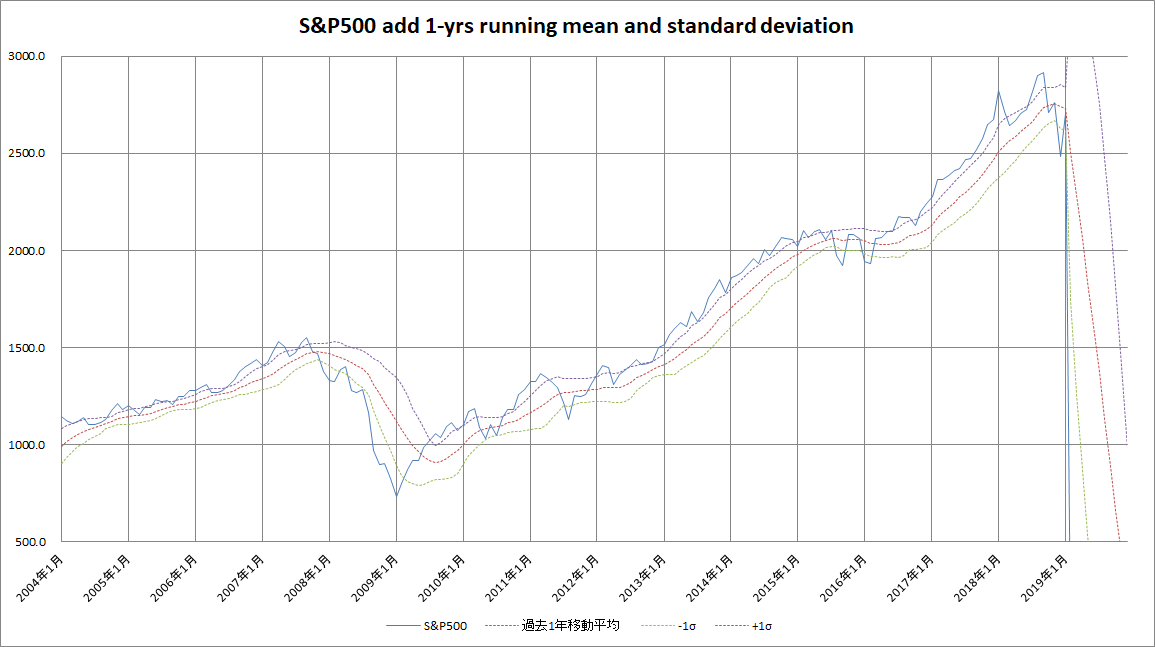Click the 2010年1月 x-axis label

point(442,579)
